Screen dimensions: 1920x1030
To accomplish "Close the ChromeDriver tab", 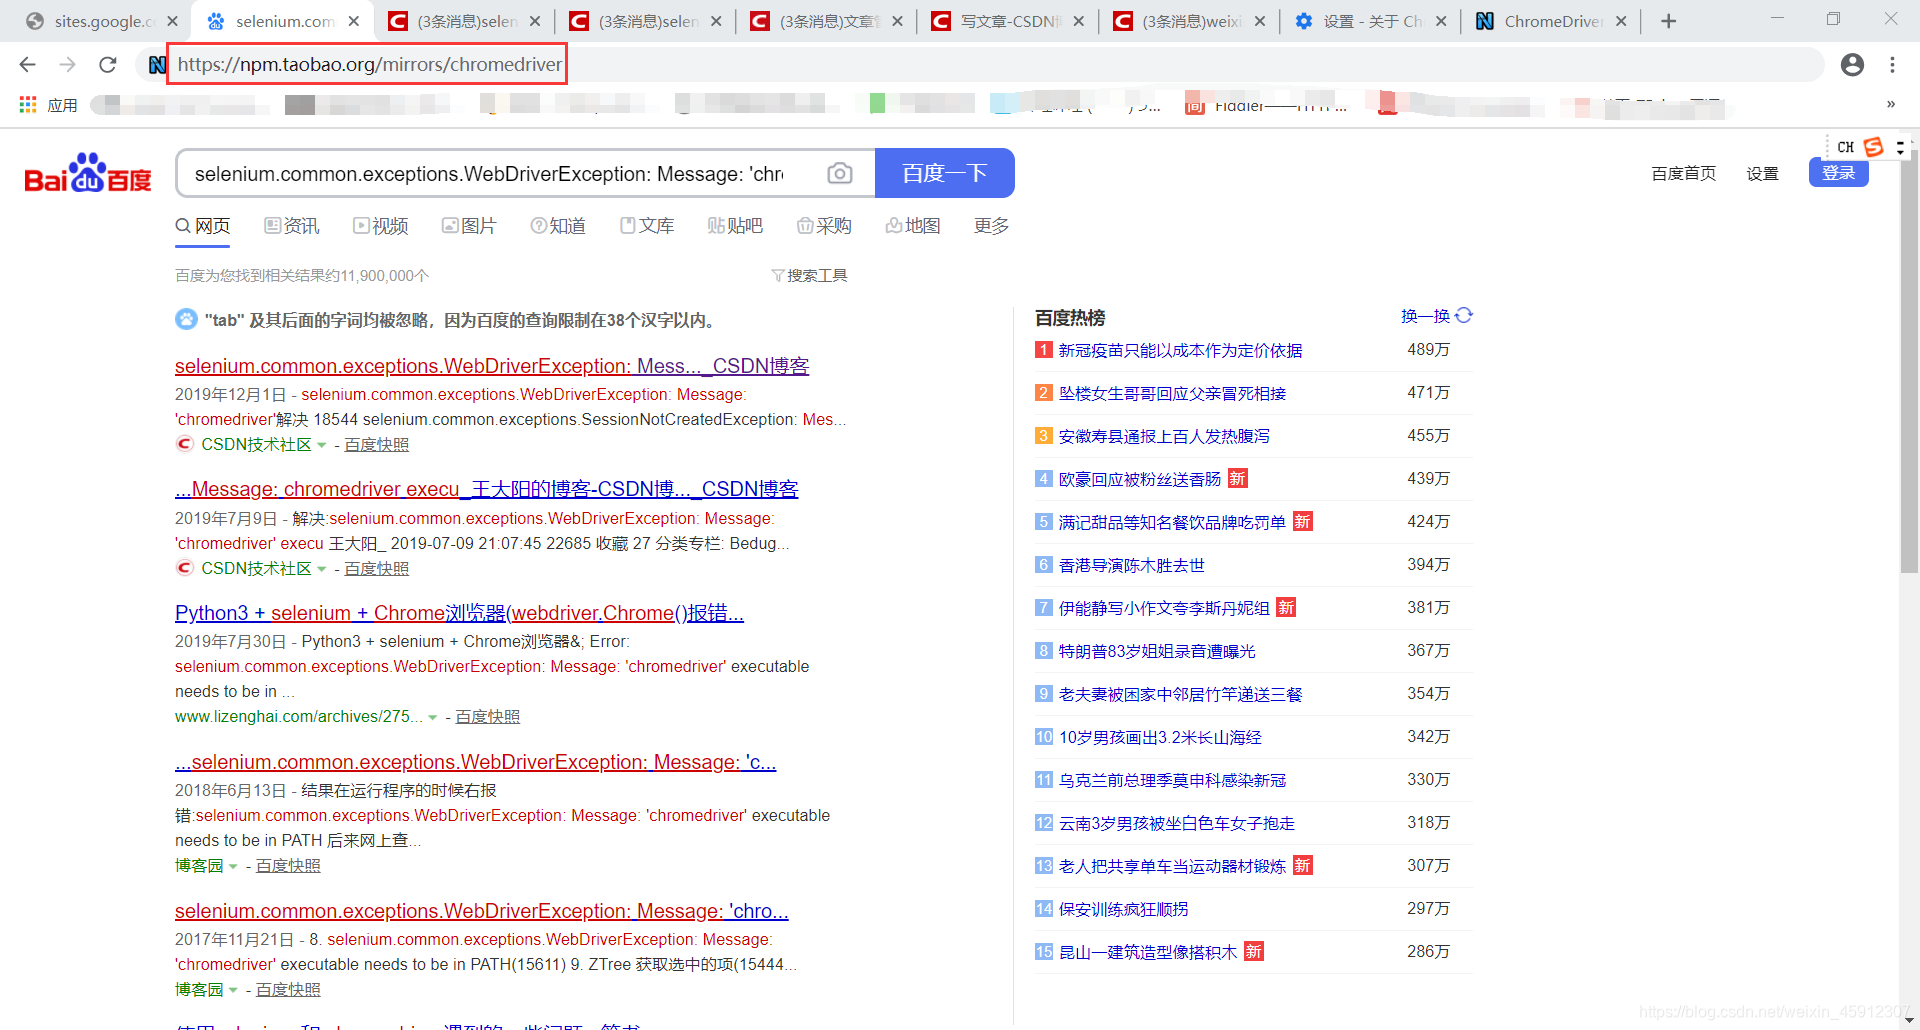I will coord(1621,21).
